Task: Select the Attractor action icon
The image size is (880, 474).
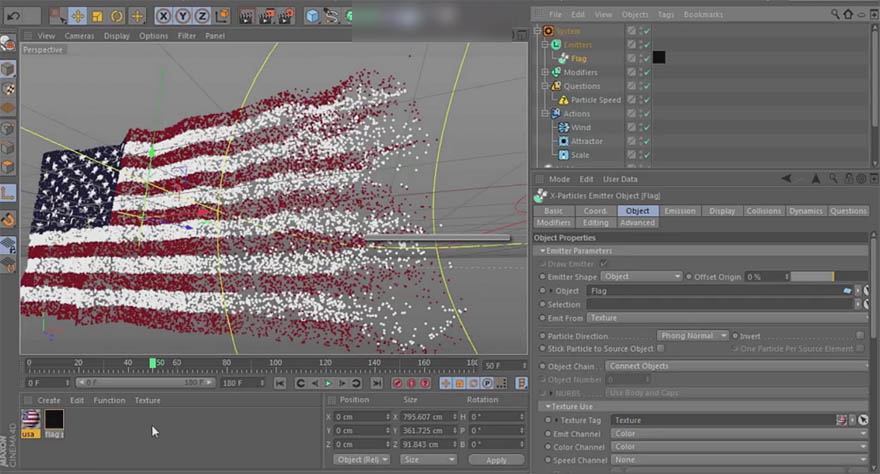Action: (x=563, y=141)
